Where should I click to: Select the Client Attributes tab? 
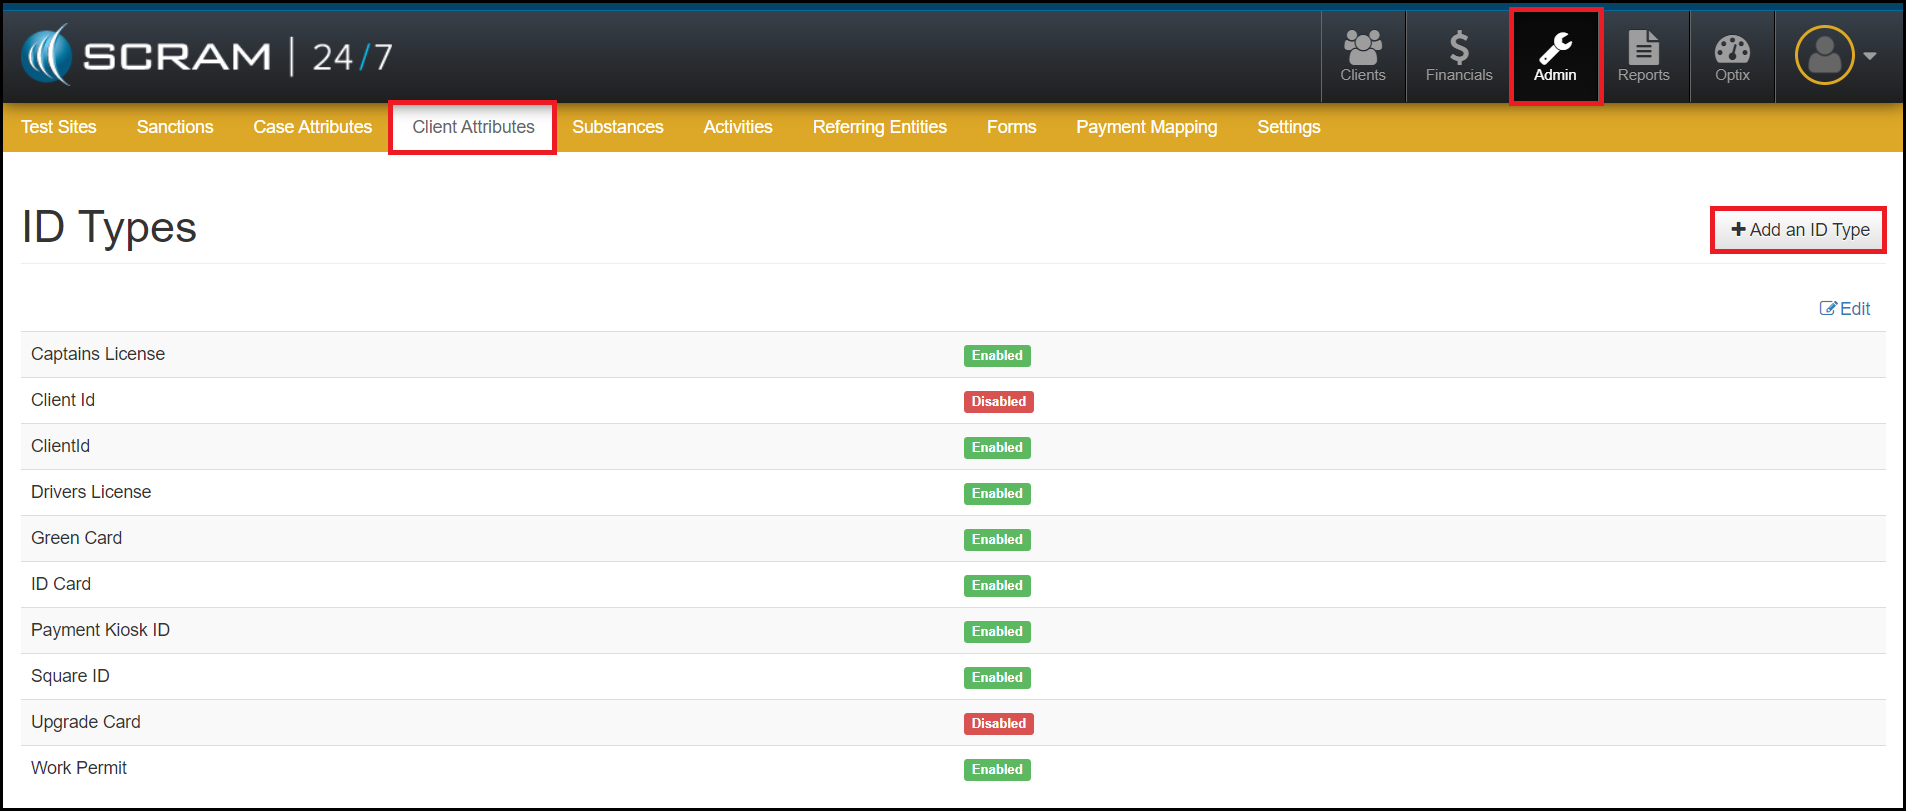(x=473, y=127)
